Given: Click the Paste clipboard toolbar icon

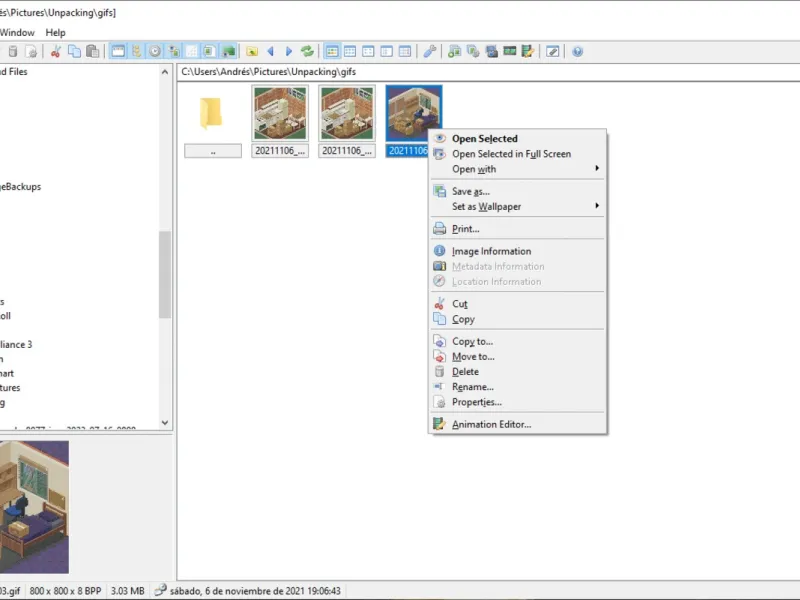Looking at the screenshot, I should [92, 52].
